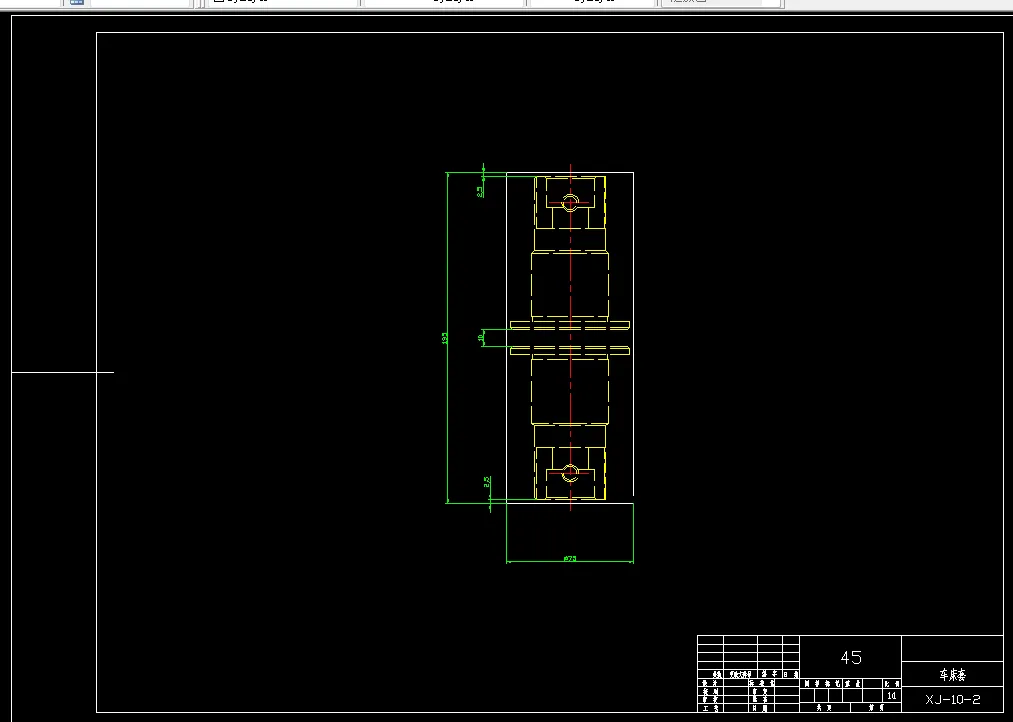1013x722 pixels.
Task: Select the ø75 diameter dimension text
Action: 570,559
